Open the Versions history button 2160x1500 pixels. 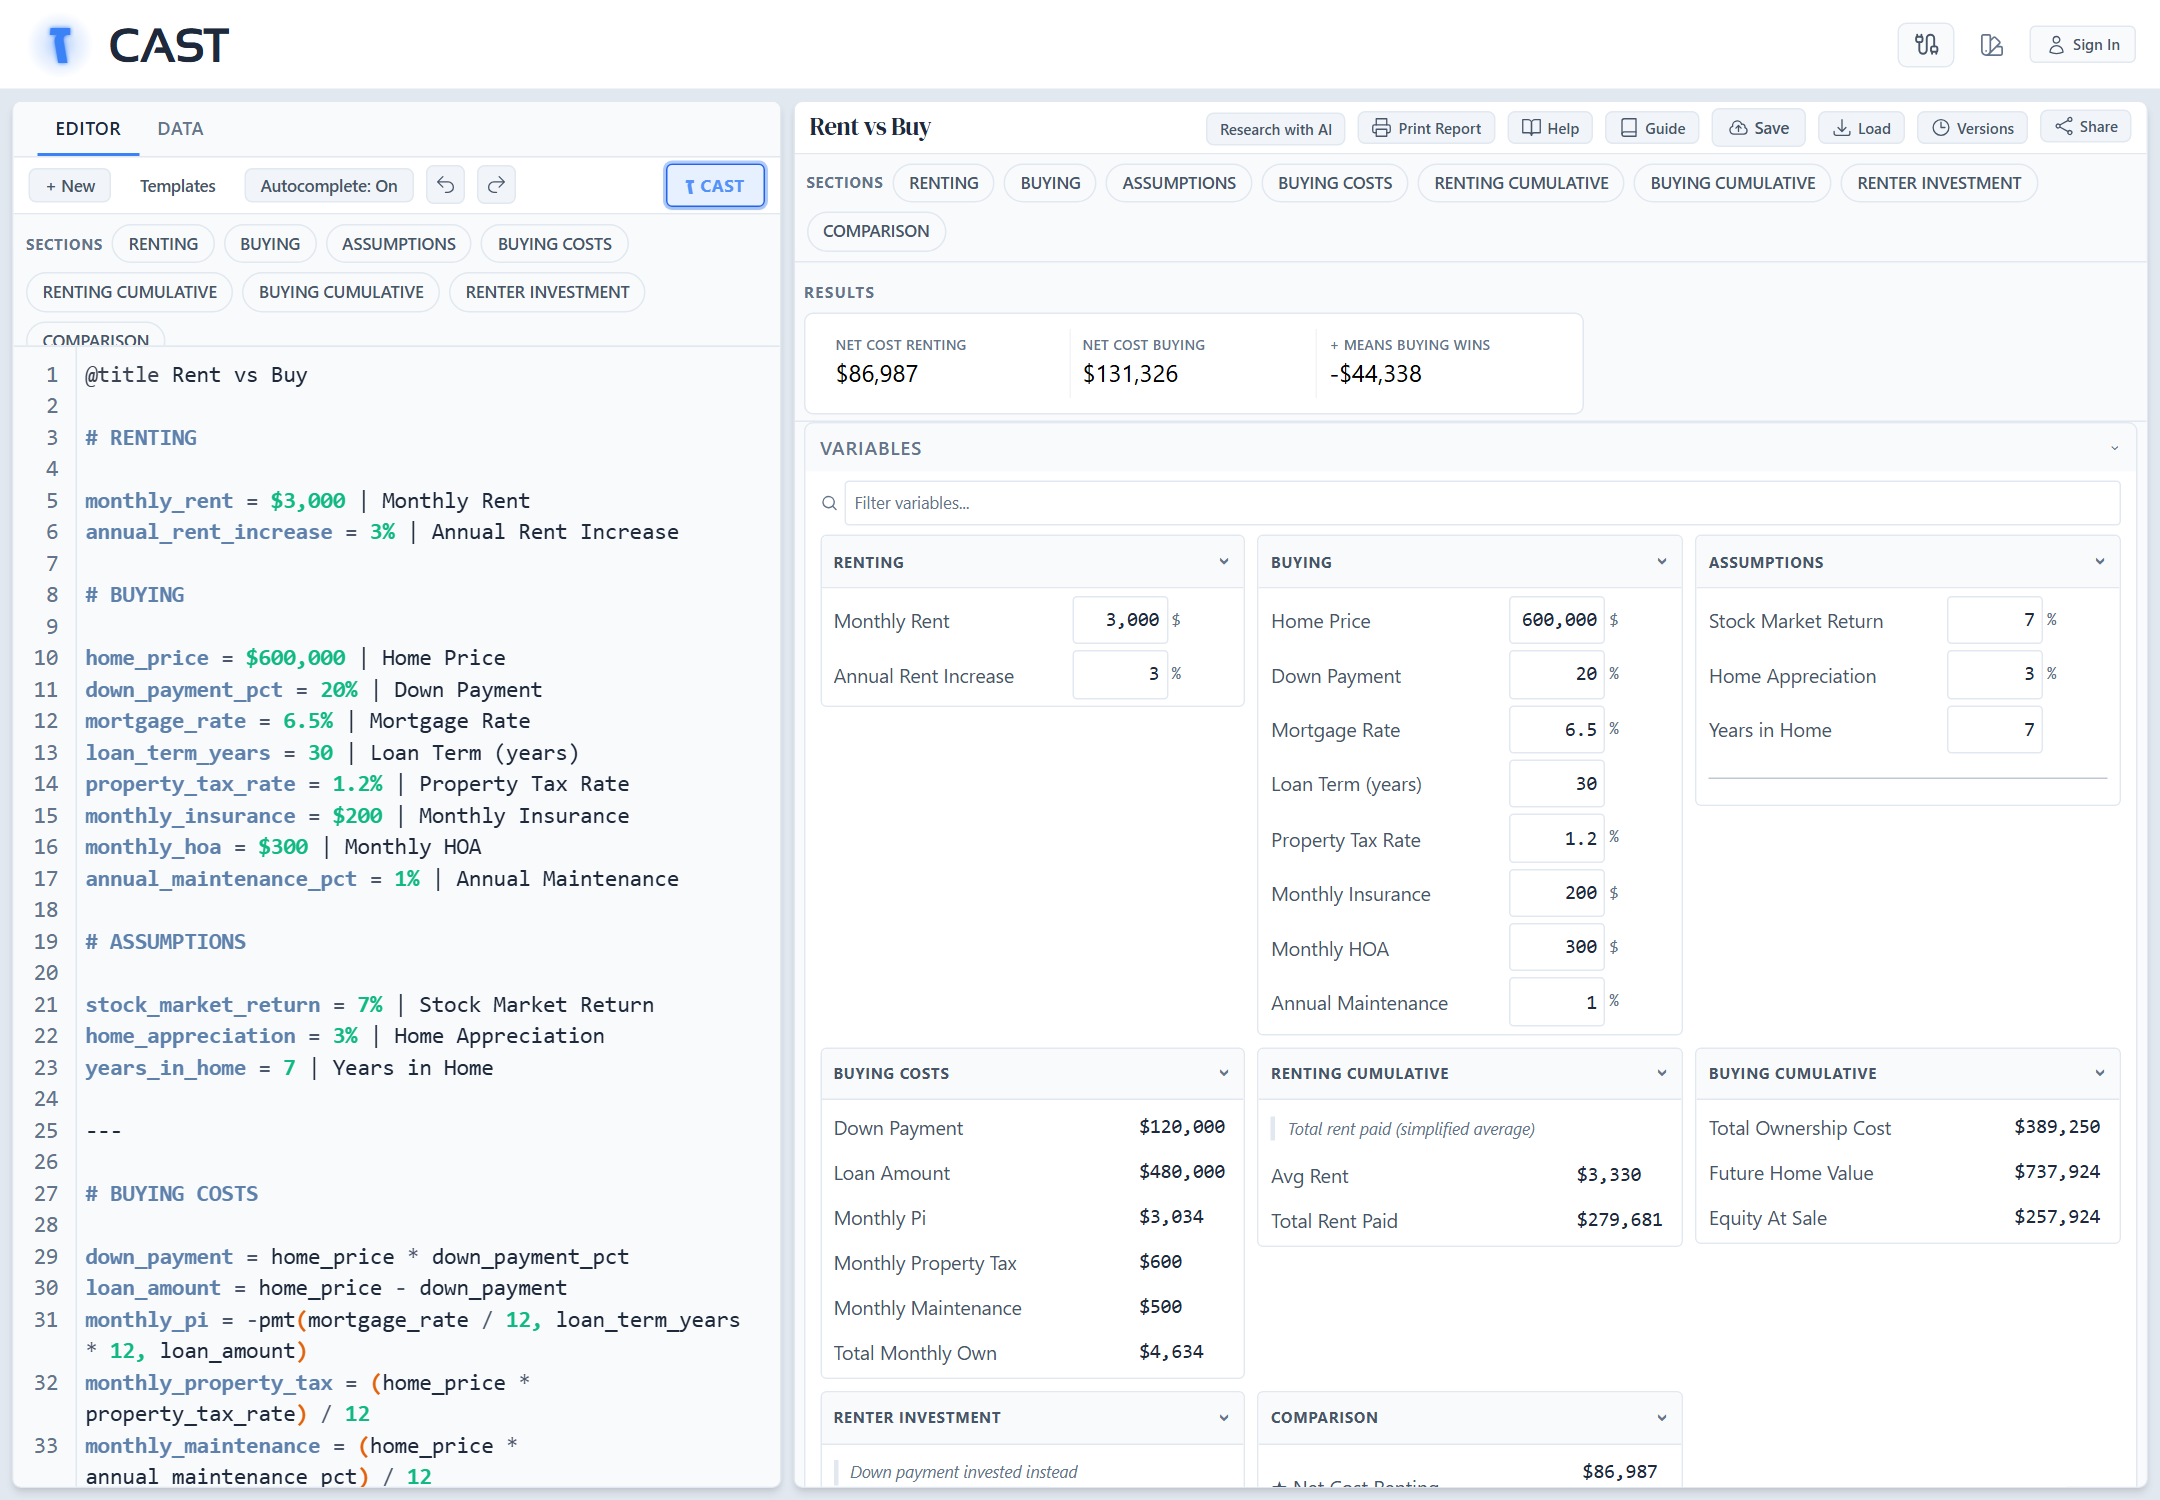(x=1972, y=128)
